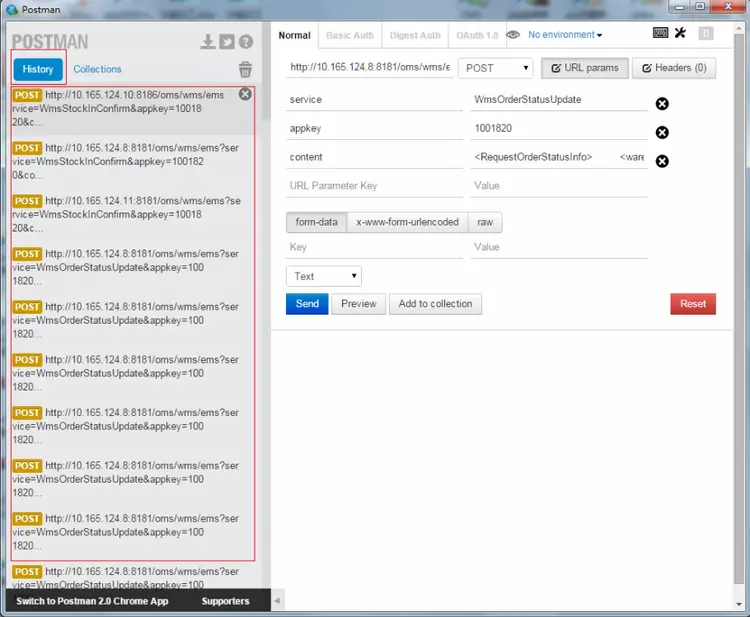Click the history sidebar scrollbar
Viewport: 750px width, 617px height.
click(x=265, y=72)
